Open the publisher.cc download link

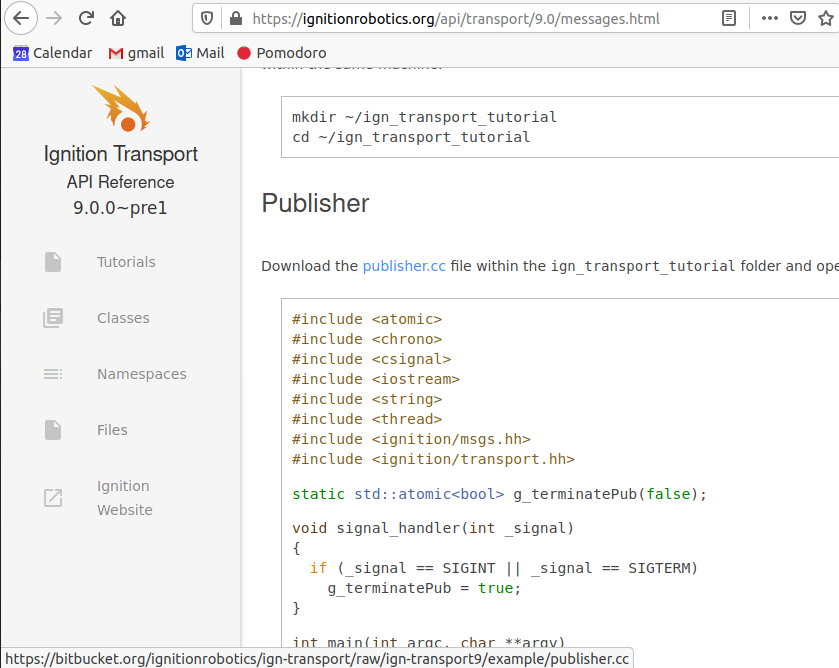(404, 266)
